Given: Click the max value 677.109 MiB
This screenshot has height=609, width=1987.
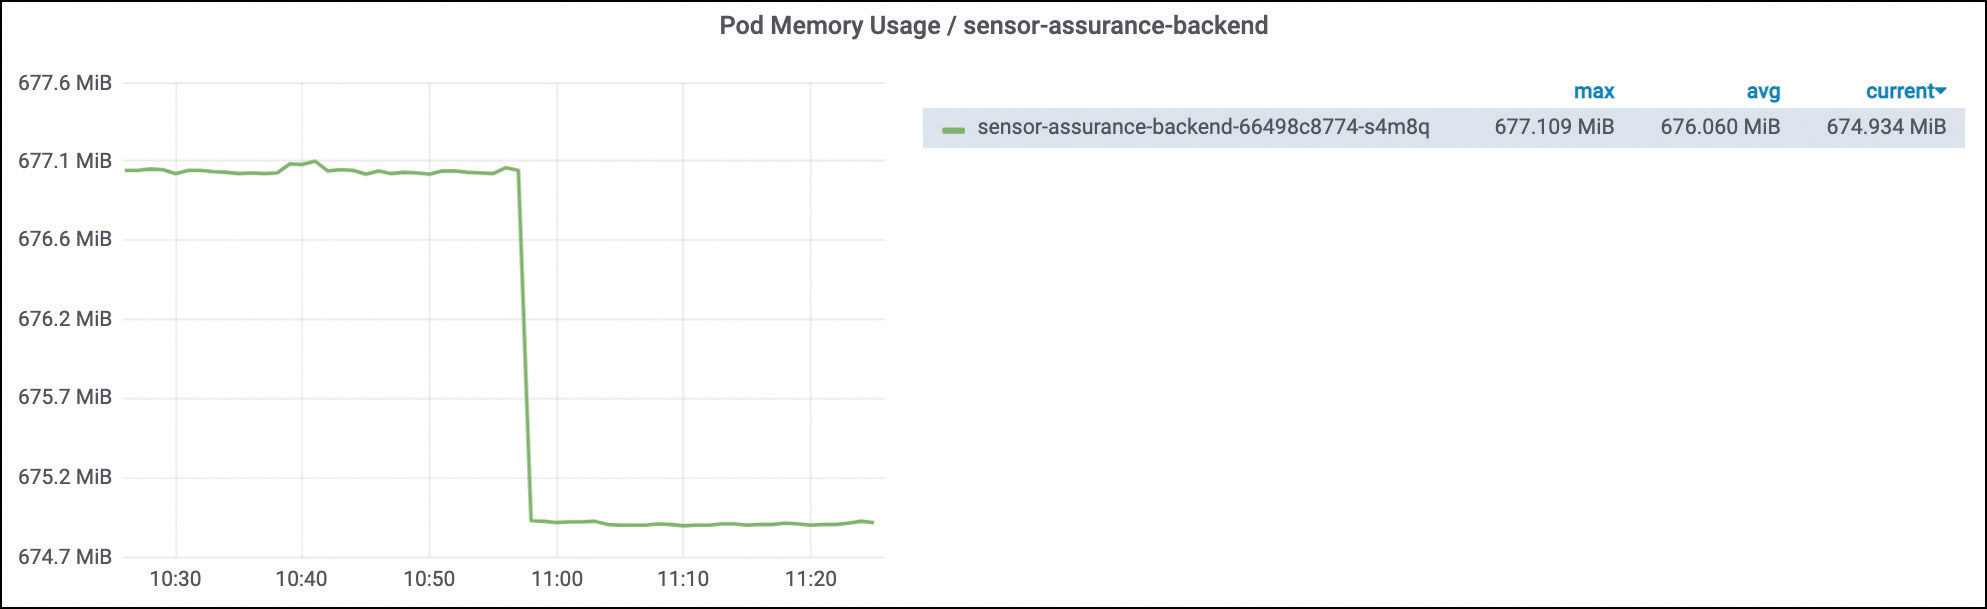Looking at the screenshot, I should [1554, 127].
